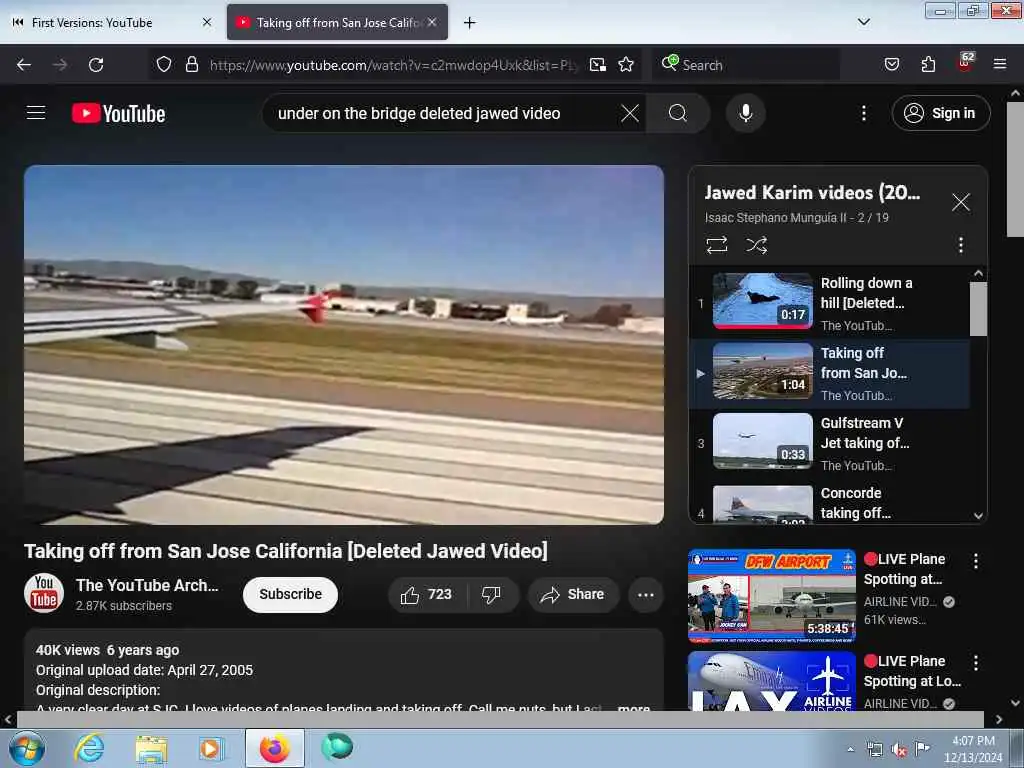The image size is (1024, 768).
Task: Dislike the video
Action: click(491, 594)
